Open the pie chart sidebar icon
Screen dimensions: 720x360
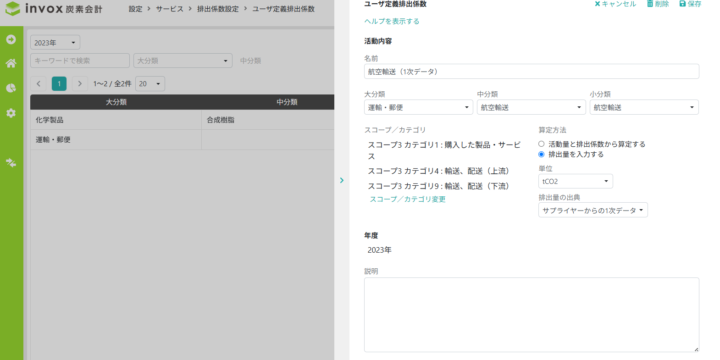coord(11,88)
